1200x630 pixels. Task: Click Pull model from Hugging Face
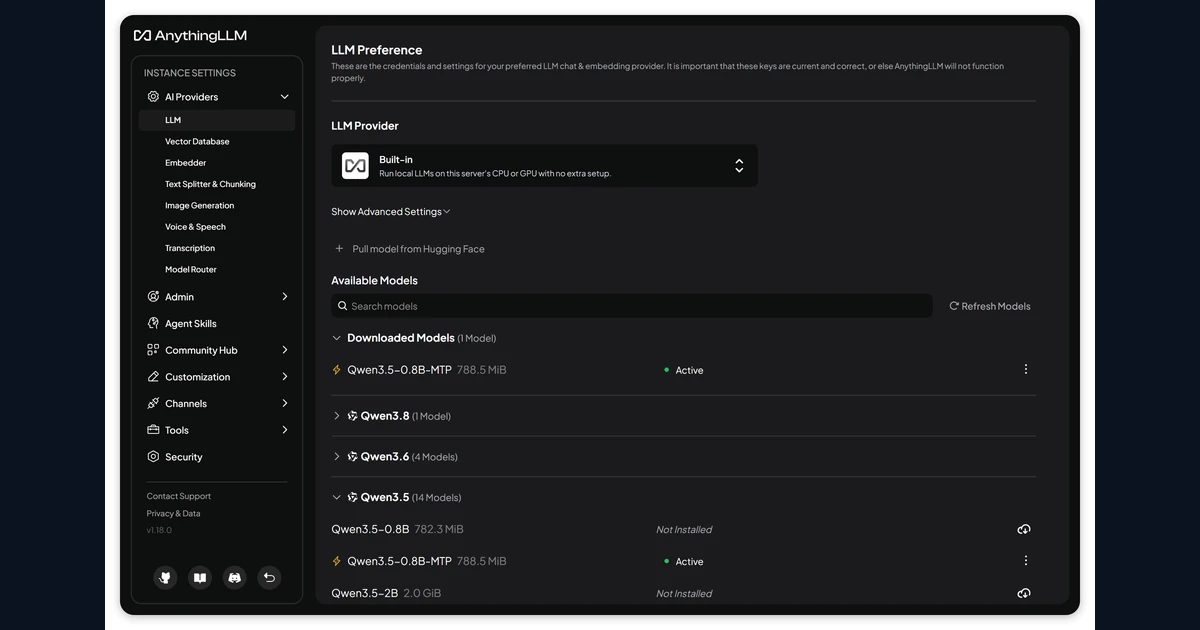tap(409, 249)
